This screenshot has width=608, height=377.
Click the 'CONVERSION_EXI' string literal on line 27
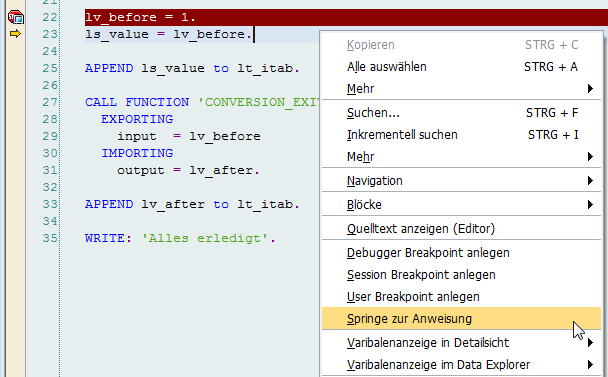pyautogui.click(x=259, y=102)
